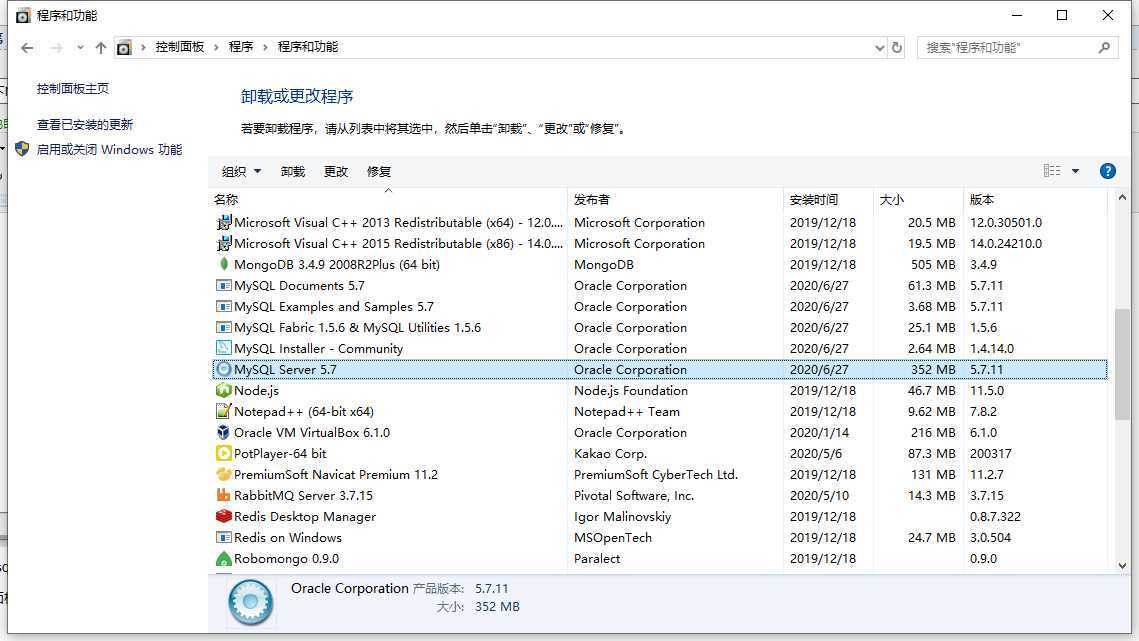Go up one level with up arrow

tap(101, 48)
